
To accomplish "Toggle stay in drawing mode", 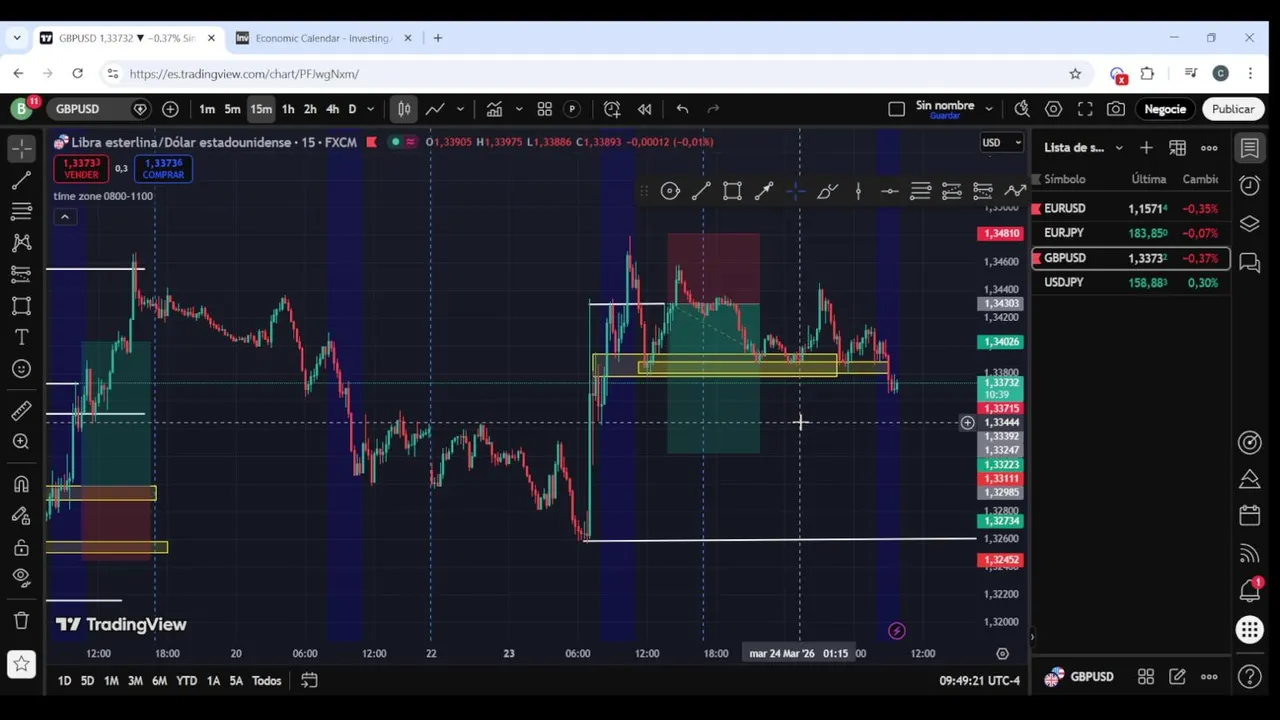I will (x=21, y=516).
